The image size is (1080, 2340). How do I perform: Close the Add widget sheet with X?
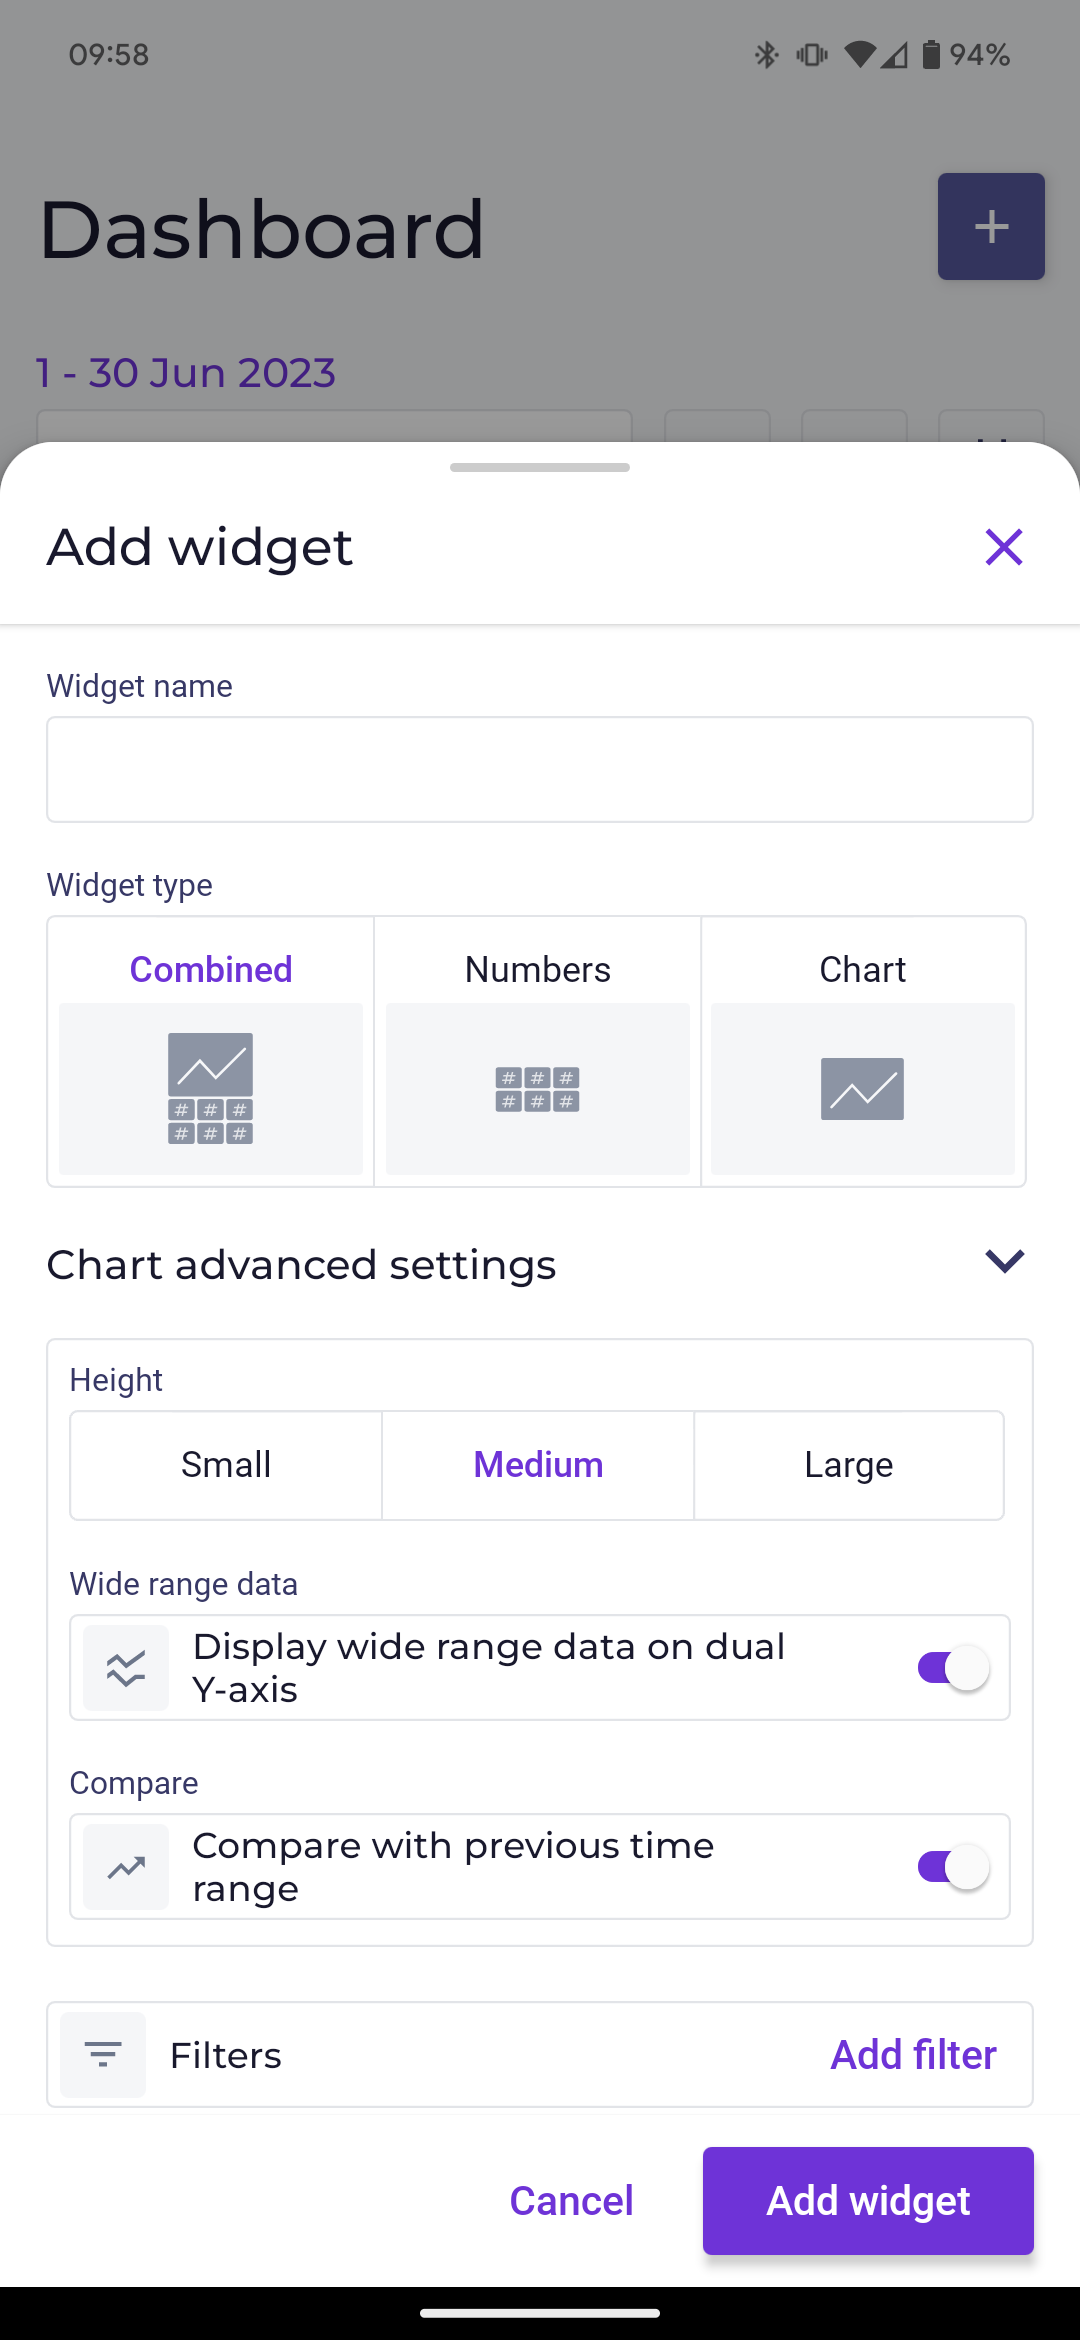(1004, 547)
